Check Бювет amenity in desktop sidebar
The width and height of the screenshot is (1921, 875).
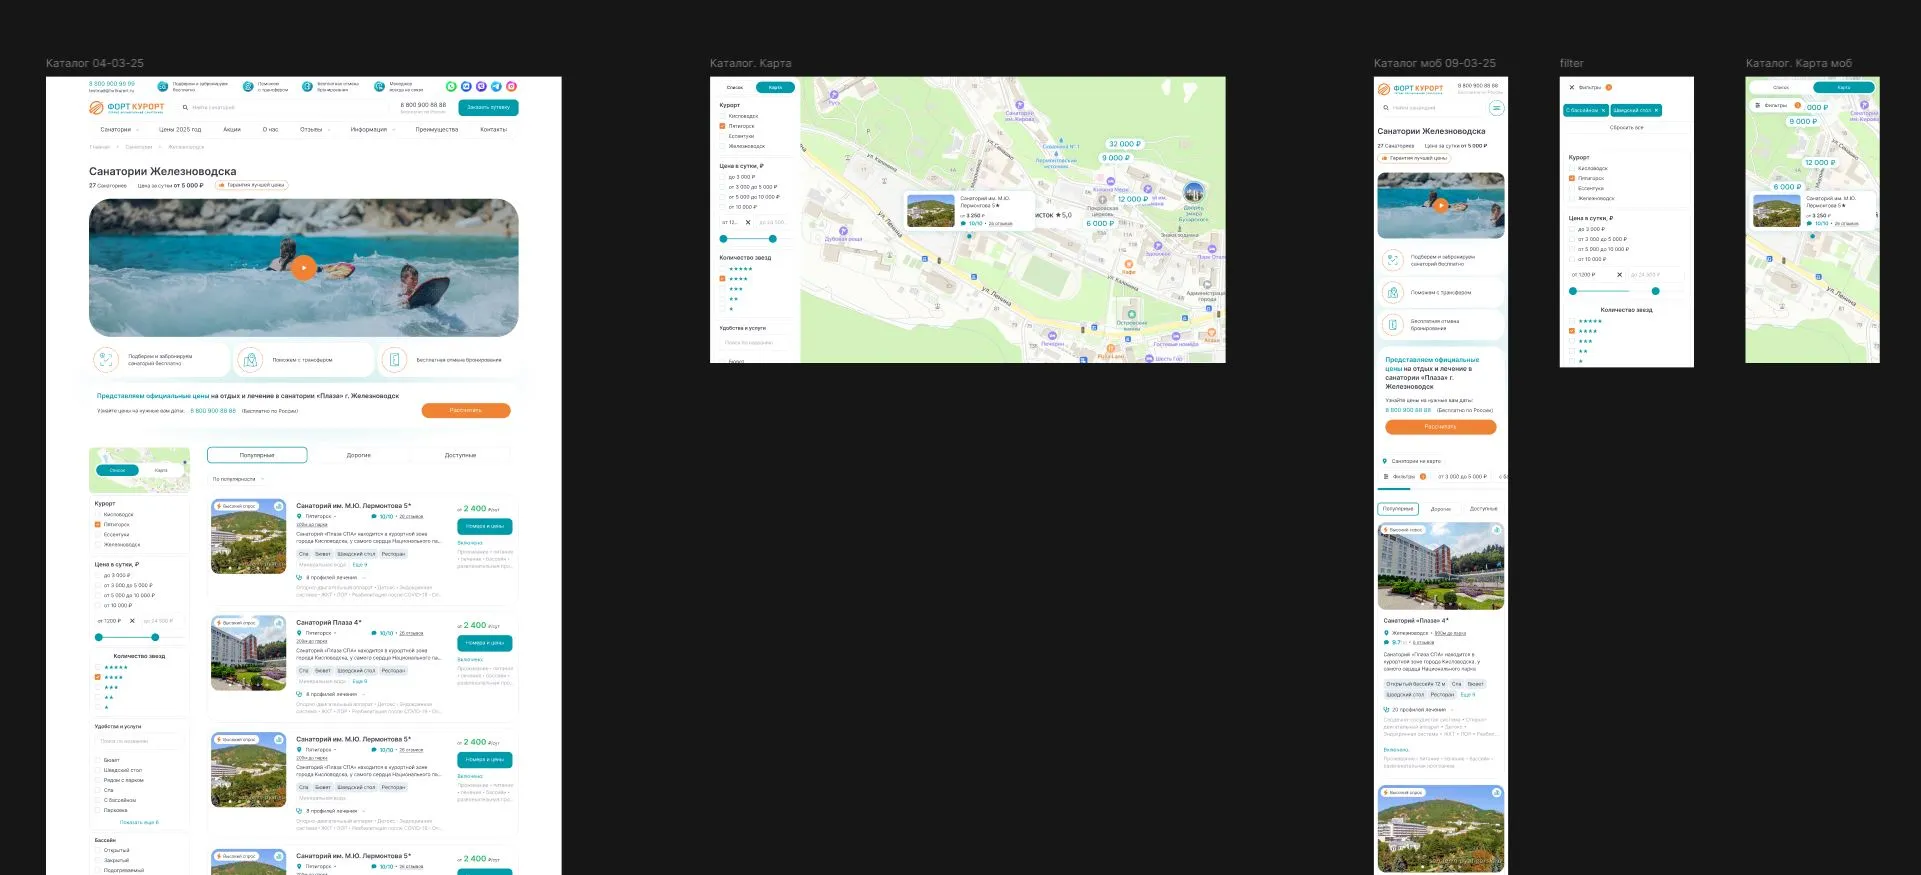click(97, 760)
